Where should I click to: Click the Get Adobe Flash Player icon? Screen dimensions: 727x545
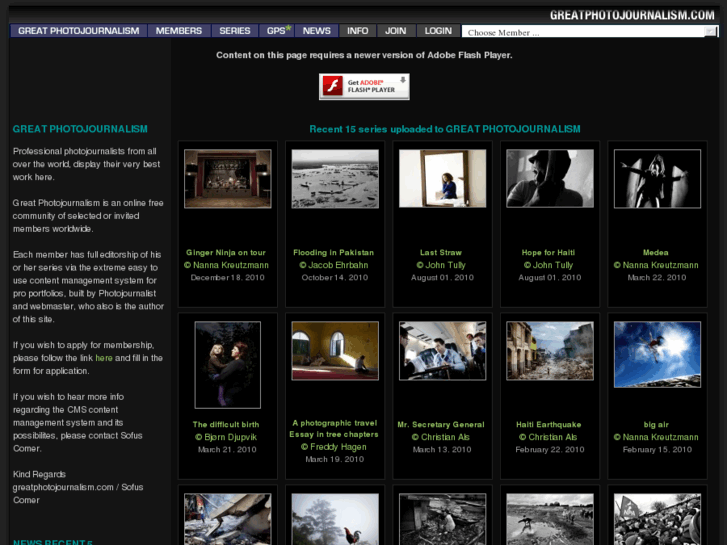click(364, 87)
